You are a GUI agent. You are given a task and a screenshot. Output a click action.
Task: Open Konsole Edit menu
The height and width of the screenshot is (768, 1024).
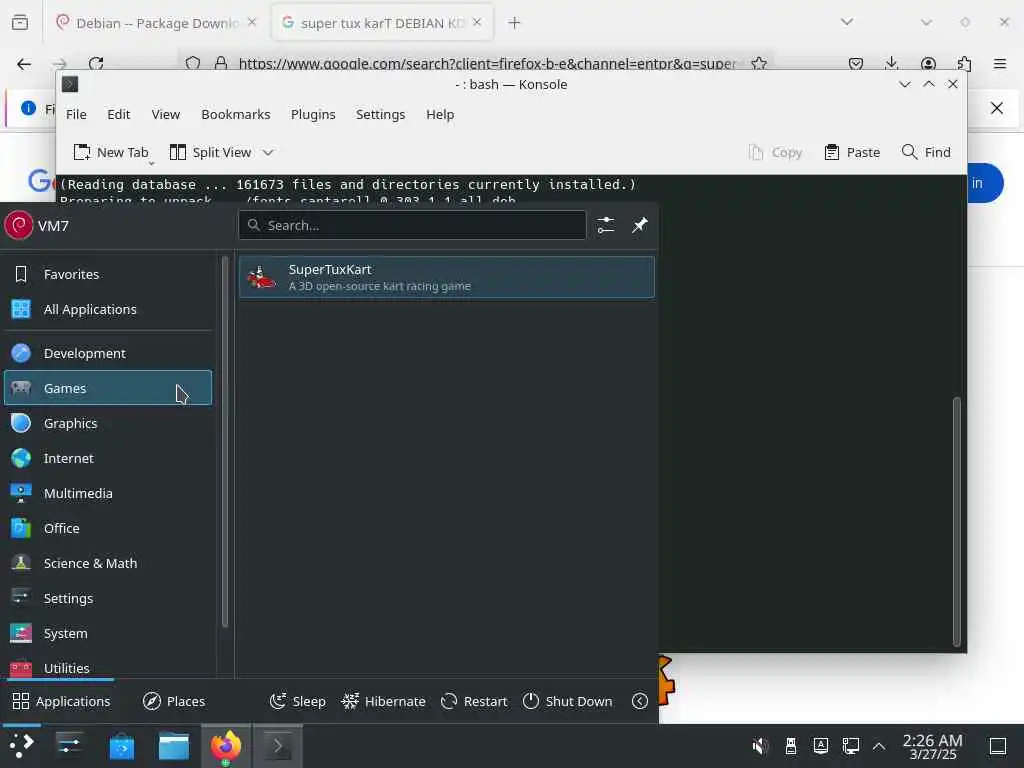119,114
